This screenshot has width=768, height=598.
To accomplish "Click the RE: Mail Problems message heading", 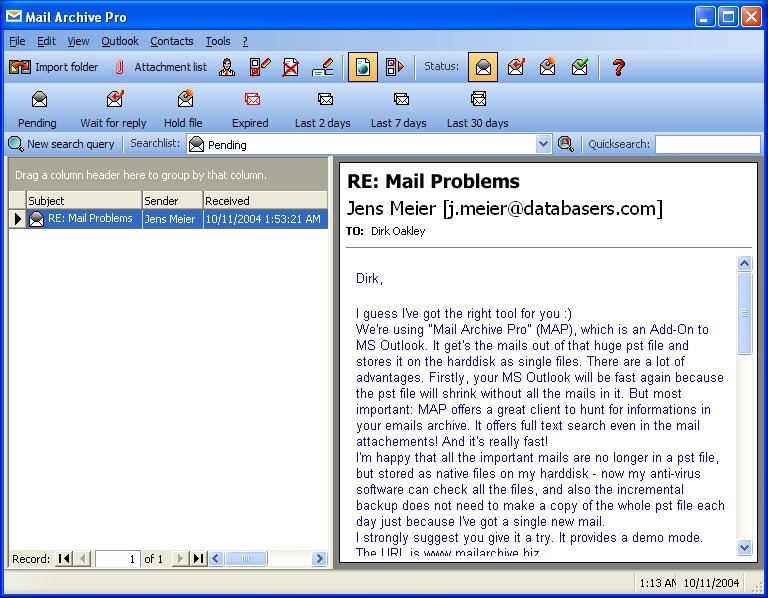I will (433, 181).
